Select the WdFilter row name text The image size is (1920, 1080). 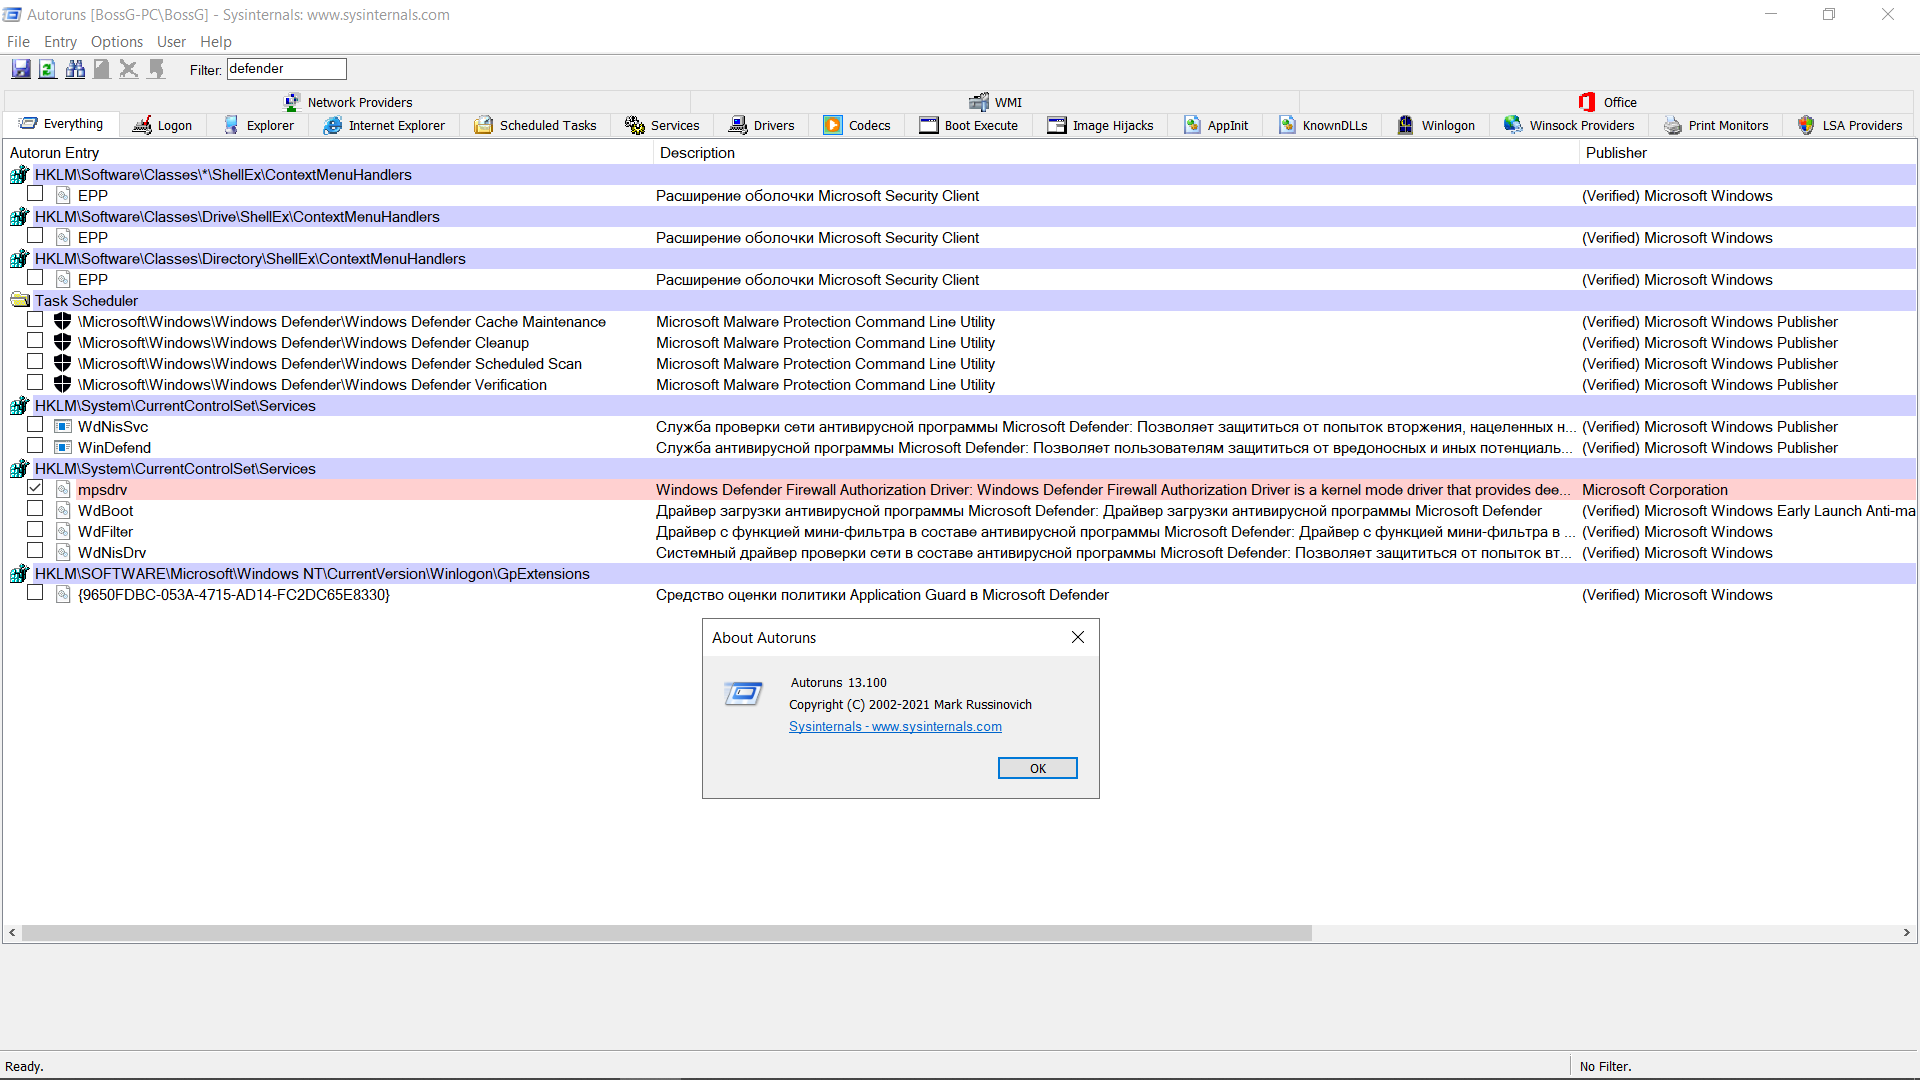tap(105, 532)
